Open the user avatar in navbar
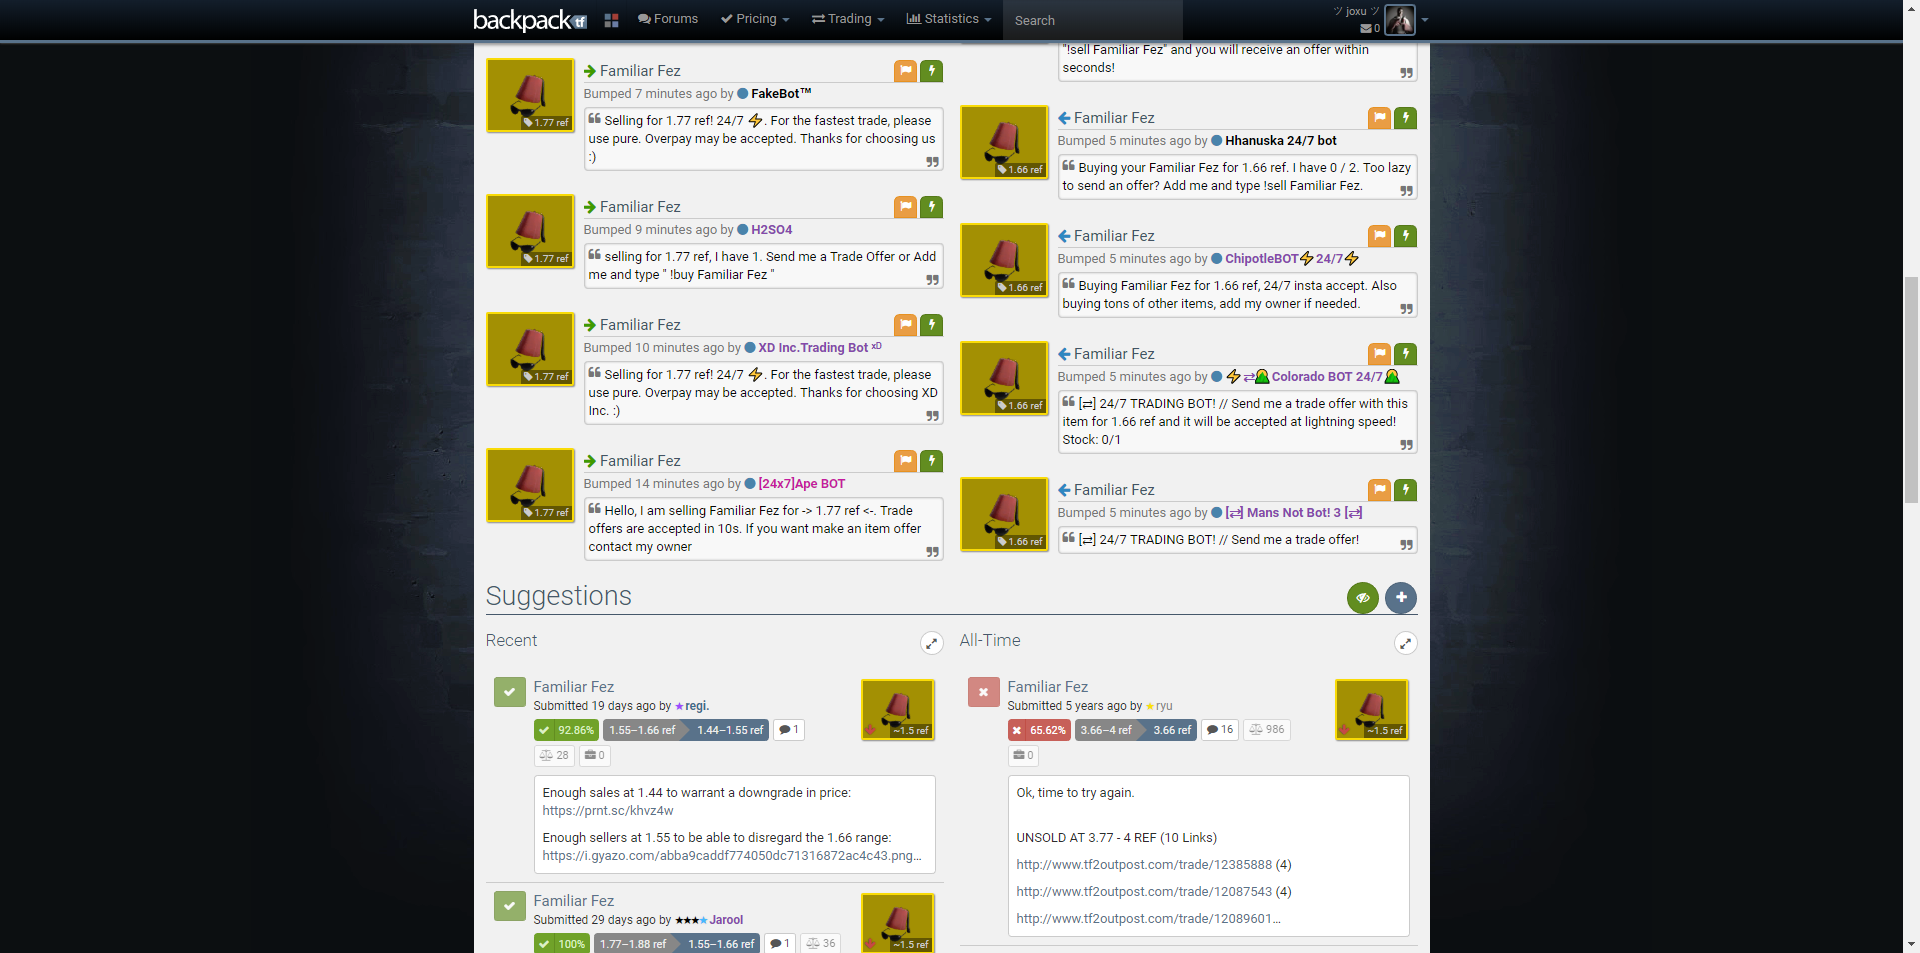Screen dimensions: 1920x953 point(1400,20)
